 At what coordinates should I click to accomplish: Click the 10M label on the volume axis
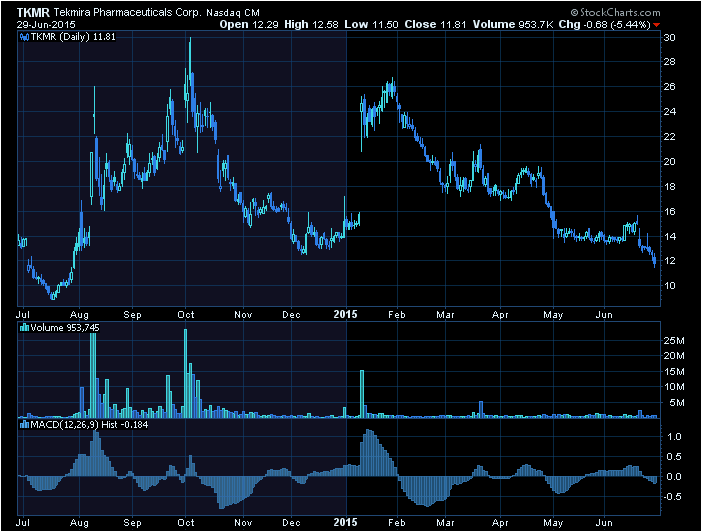674,386
